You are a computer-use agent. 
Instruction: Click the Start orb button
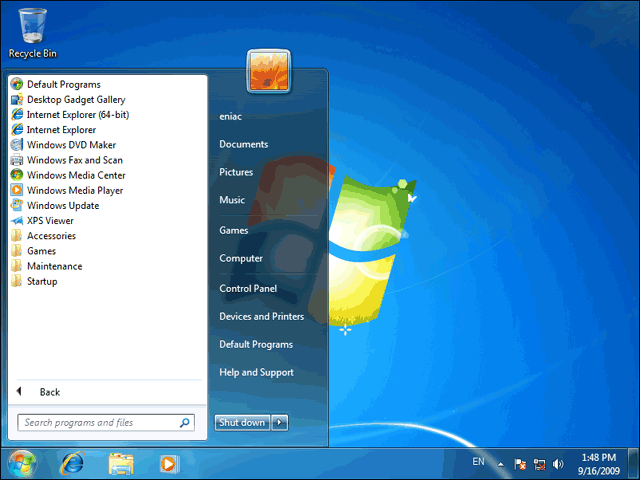pos(22,464)
